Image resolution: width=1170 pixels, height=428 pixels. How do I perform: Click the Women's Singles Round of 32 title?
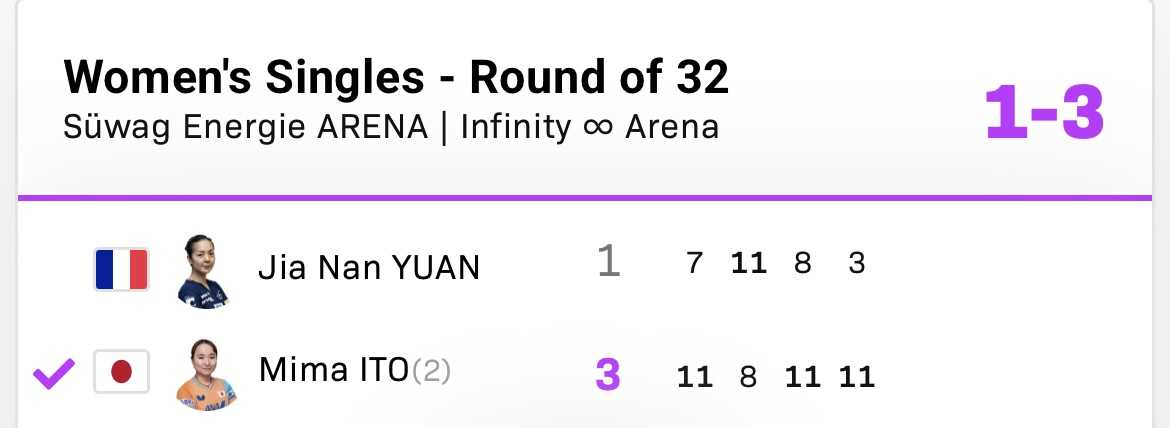click(x=396, y=78)
